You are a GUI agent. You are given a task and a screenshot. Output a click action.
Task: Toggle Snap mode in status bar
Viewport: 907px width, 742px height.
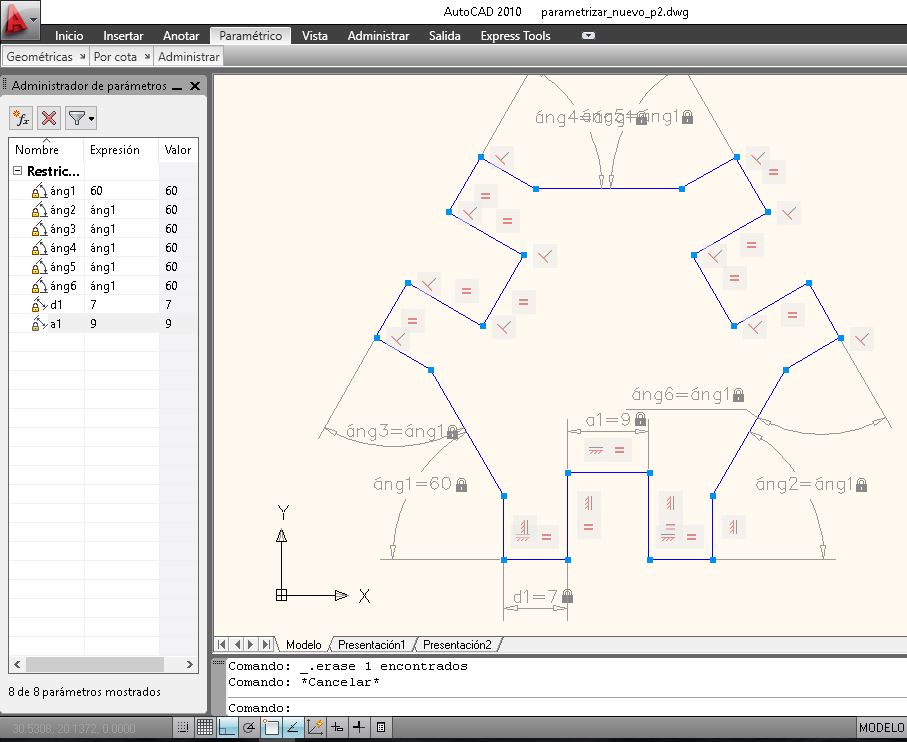coord(183,727)
